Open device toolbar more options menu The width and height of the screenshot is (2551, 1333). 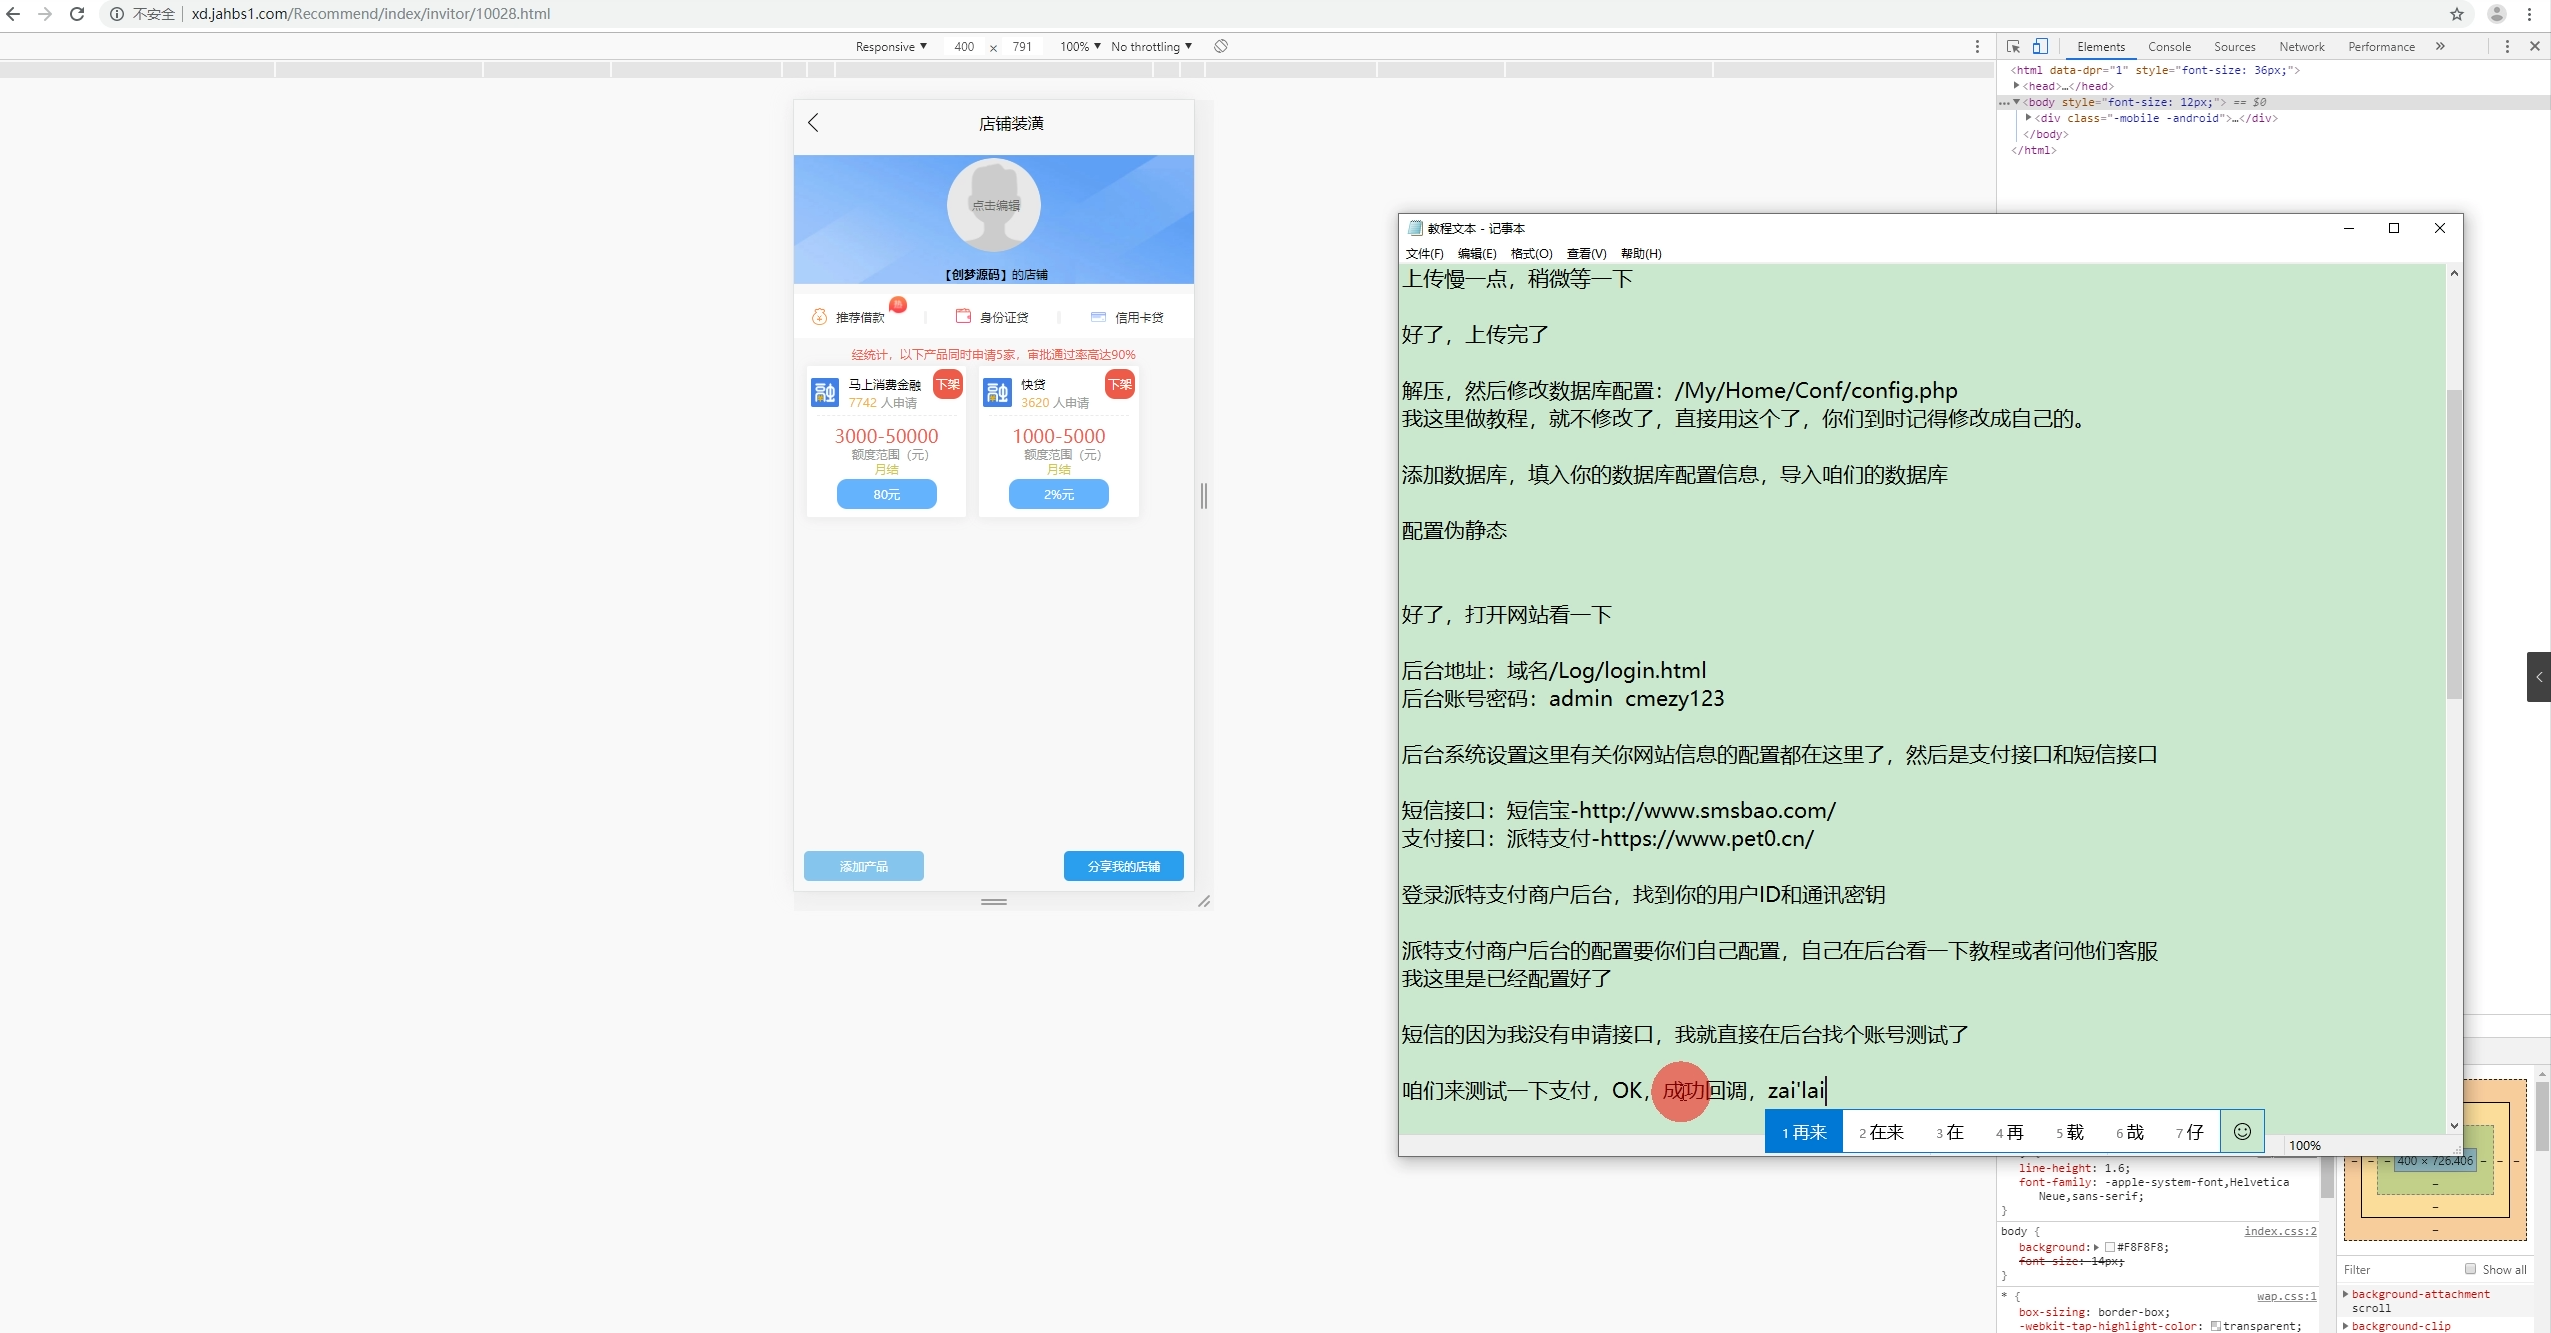click(x=1977, y=46)
